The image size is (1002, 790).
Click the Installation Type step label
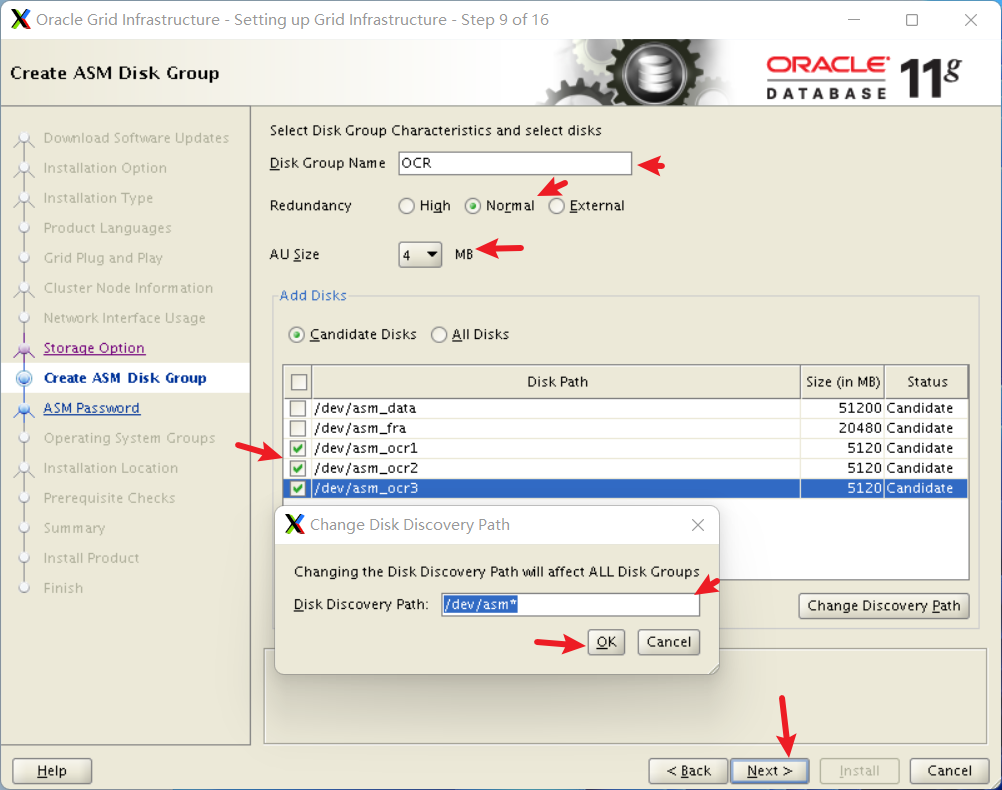98,198
